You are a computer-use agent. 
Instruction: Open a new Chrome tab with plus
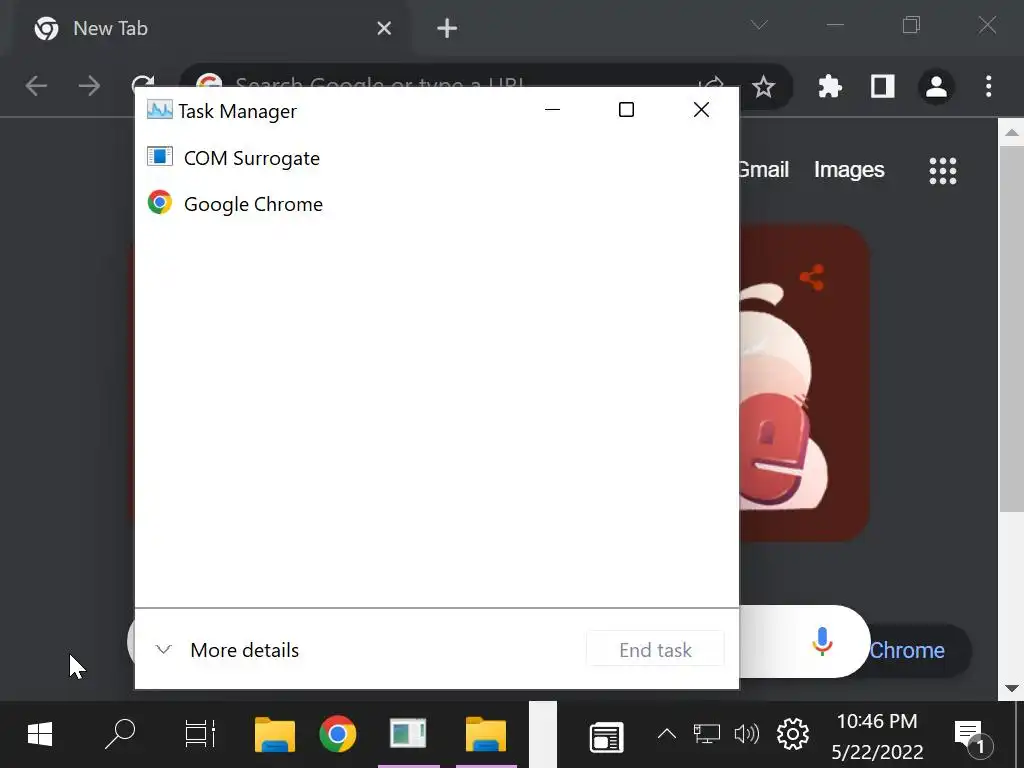coord(447,28)
